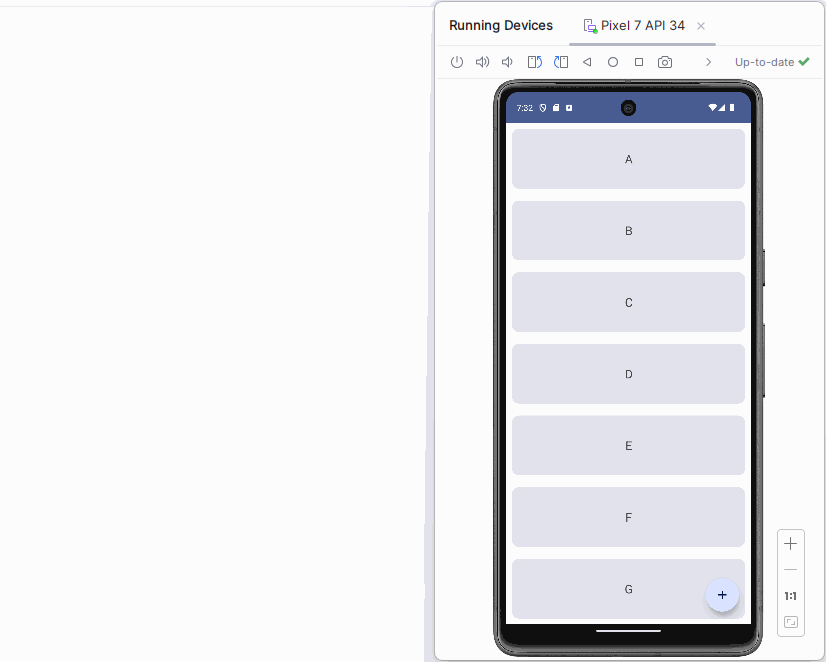
Task: Fit emulator to window with zoom-to-fit icon
Action: click(790, 622)
